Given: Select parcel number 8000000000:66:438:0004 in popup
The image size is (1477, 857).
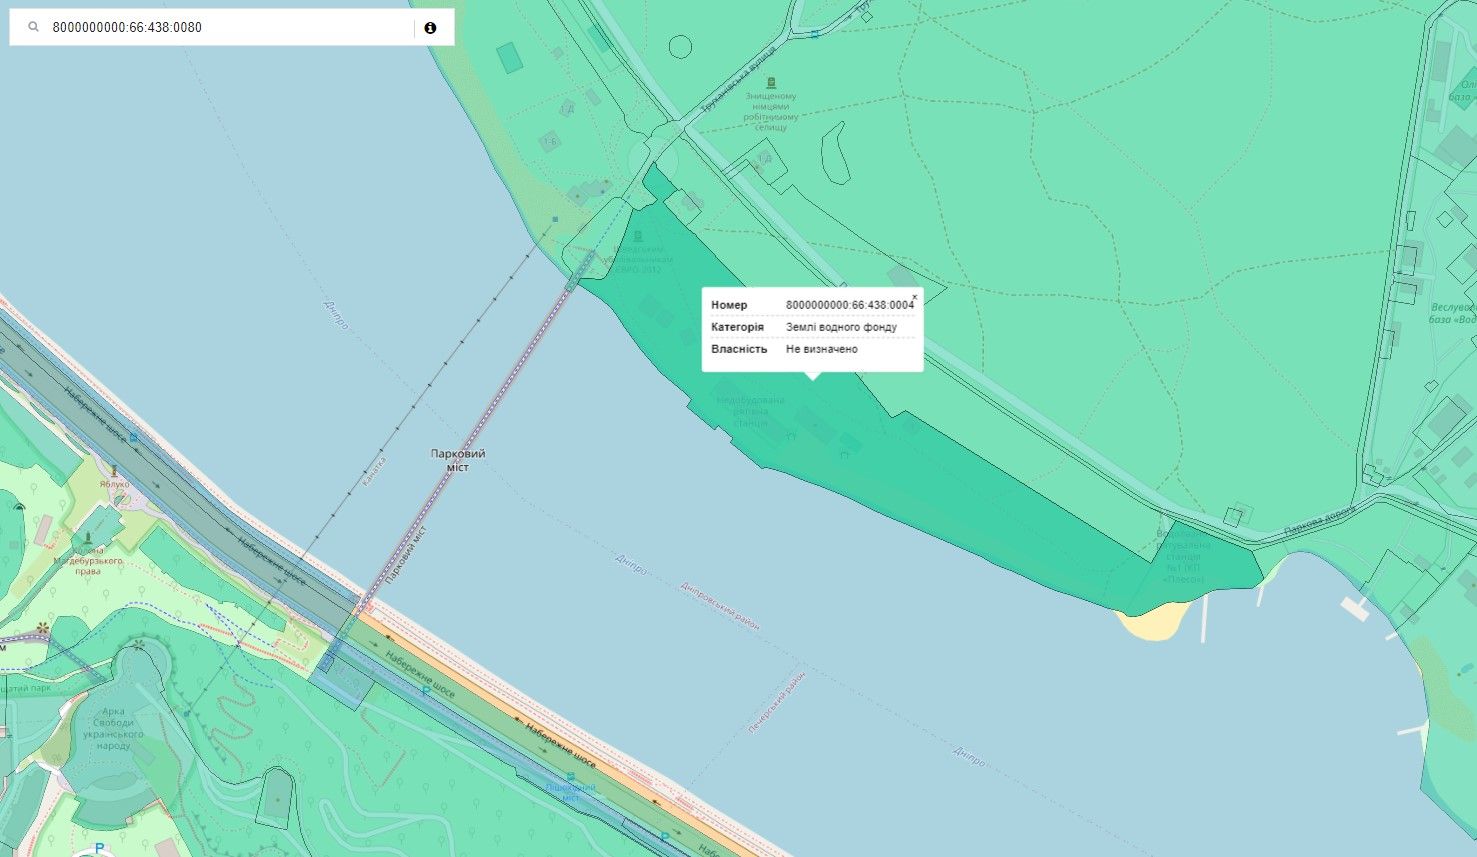Looking at the screenshot, I should [849, 305].
